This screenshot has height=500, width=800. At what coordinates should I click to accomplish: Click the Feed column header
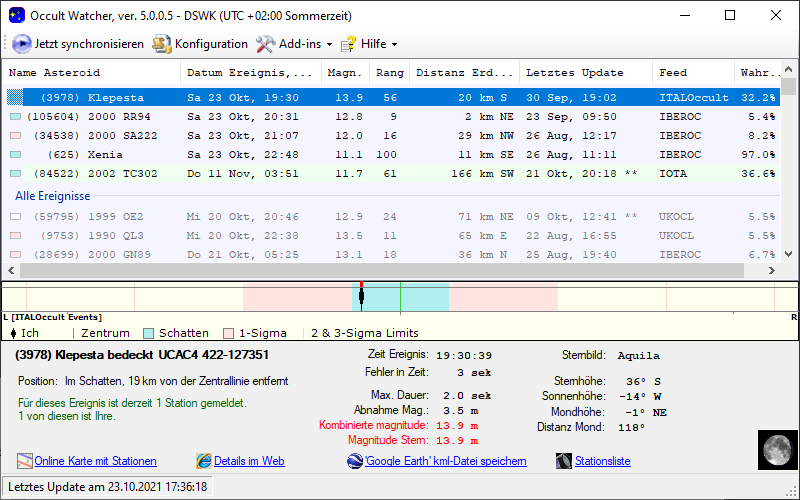(x=673, y=73)
